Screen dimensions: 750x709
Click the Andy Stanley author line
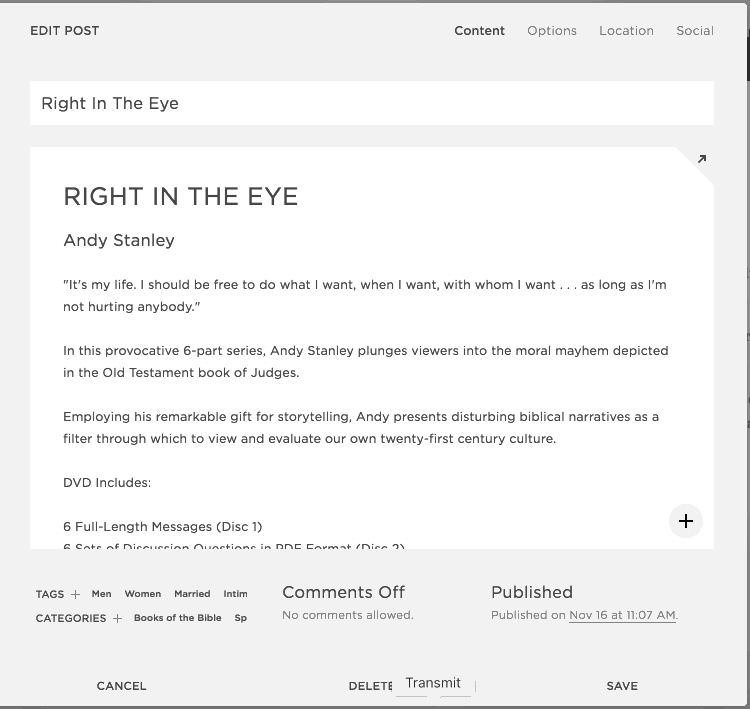pyautogui.click(x=119, y=240)
